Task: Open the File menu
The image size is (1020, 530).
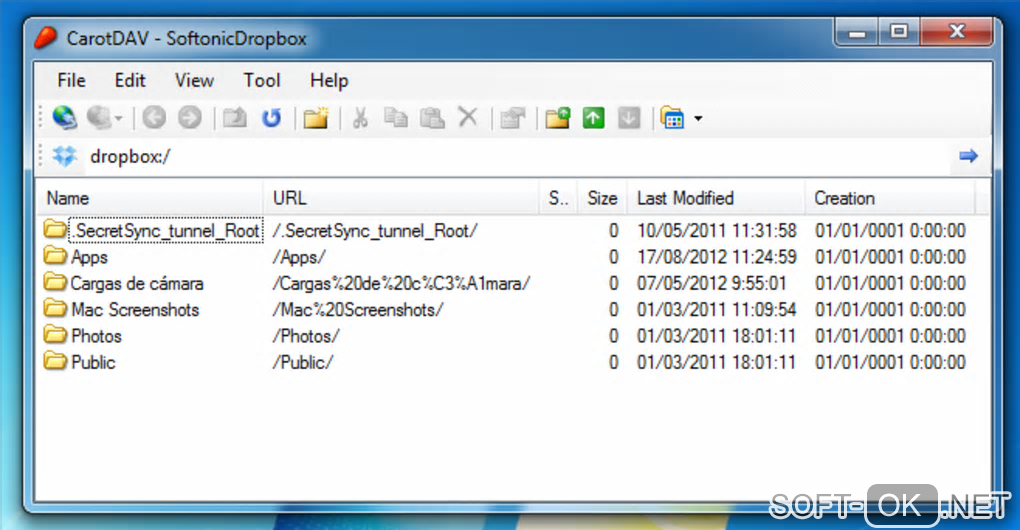Action: click(x=71, y=80)
